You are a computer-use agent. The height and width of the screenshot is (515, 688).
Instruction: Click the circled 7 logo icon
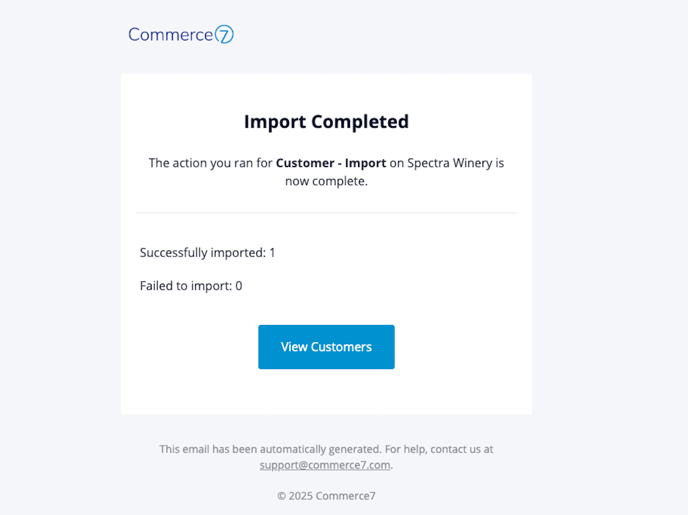pyautogui.click(x=224, y=35)
